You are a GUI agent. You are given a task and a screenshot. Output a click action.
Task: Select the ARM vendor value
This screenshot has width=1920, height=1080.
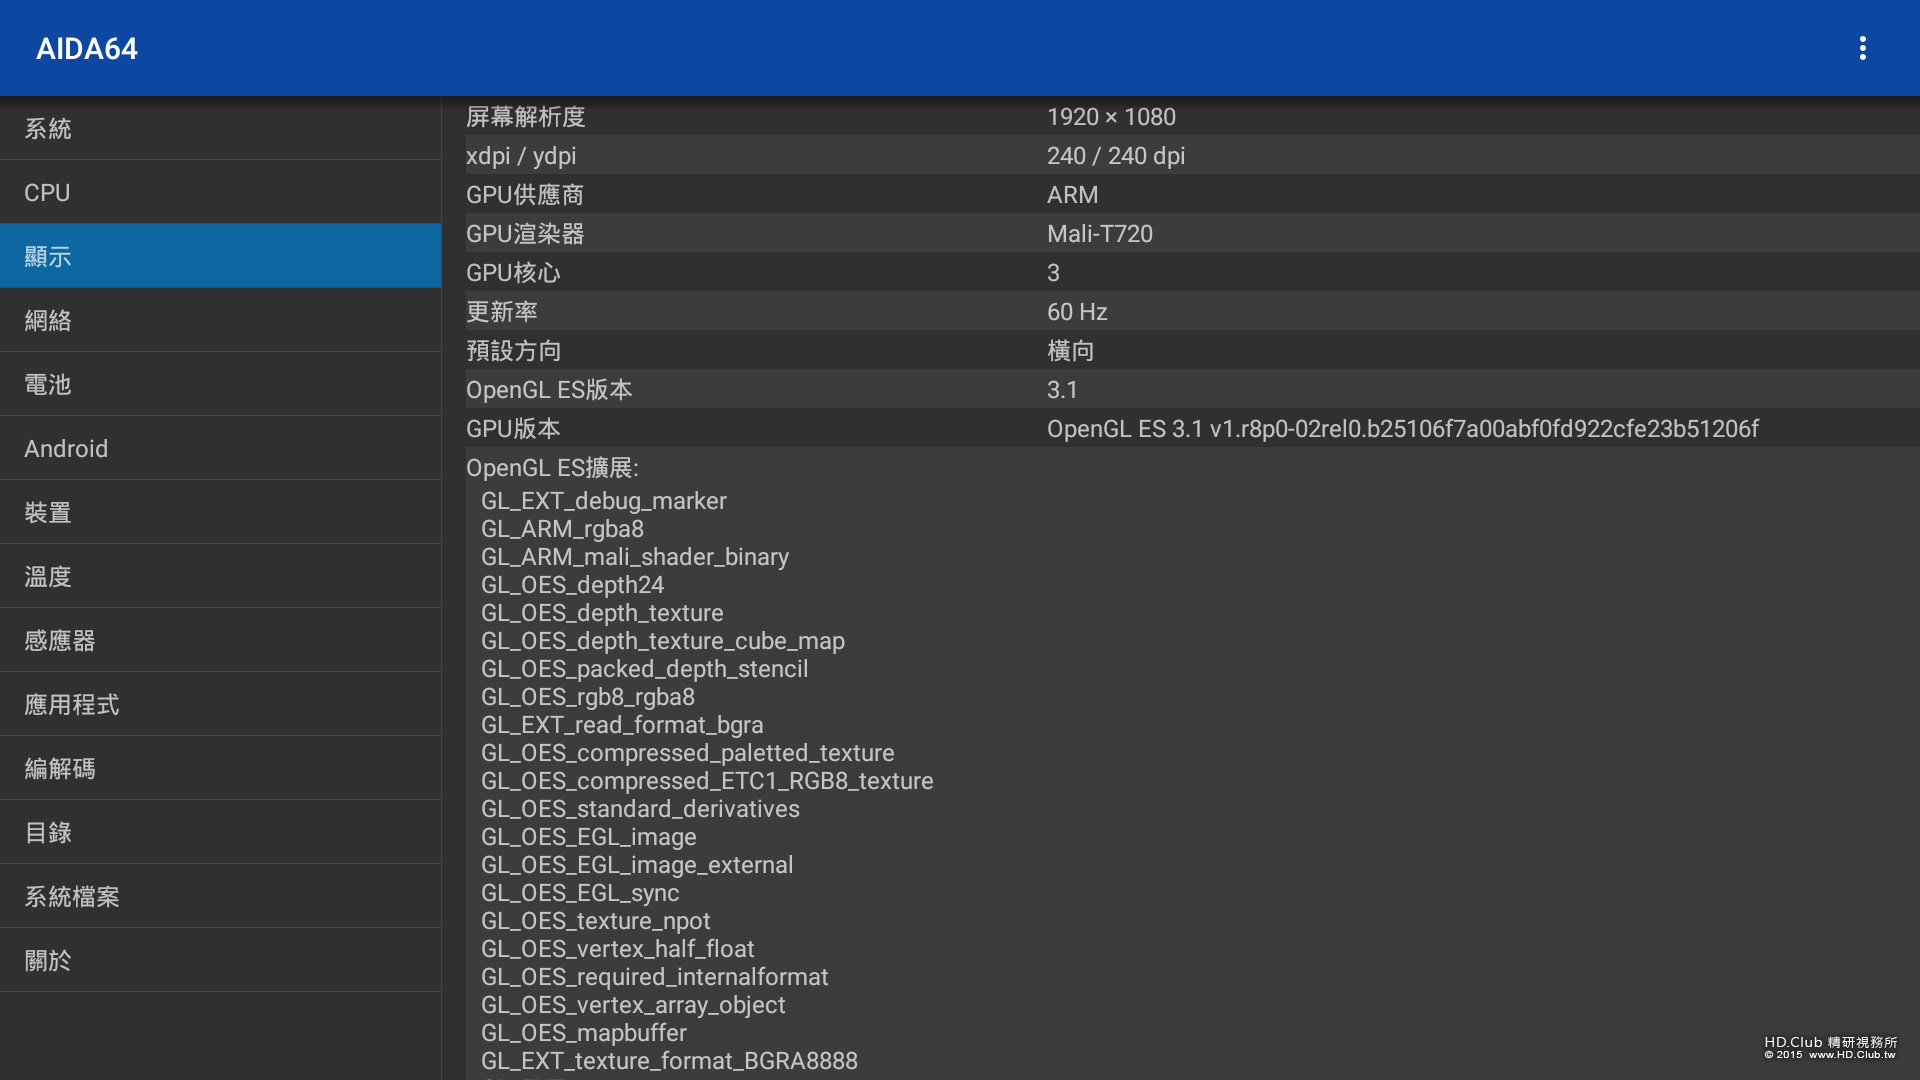1072,195
